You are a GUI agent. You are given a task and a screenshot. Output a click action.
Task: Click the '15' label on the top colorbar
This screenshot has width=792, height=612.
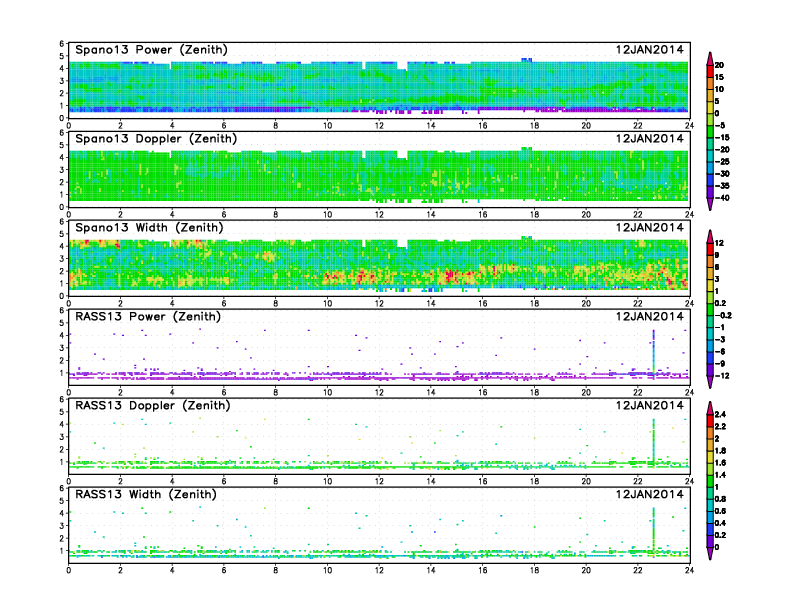(719, 77)
